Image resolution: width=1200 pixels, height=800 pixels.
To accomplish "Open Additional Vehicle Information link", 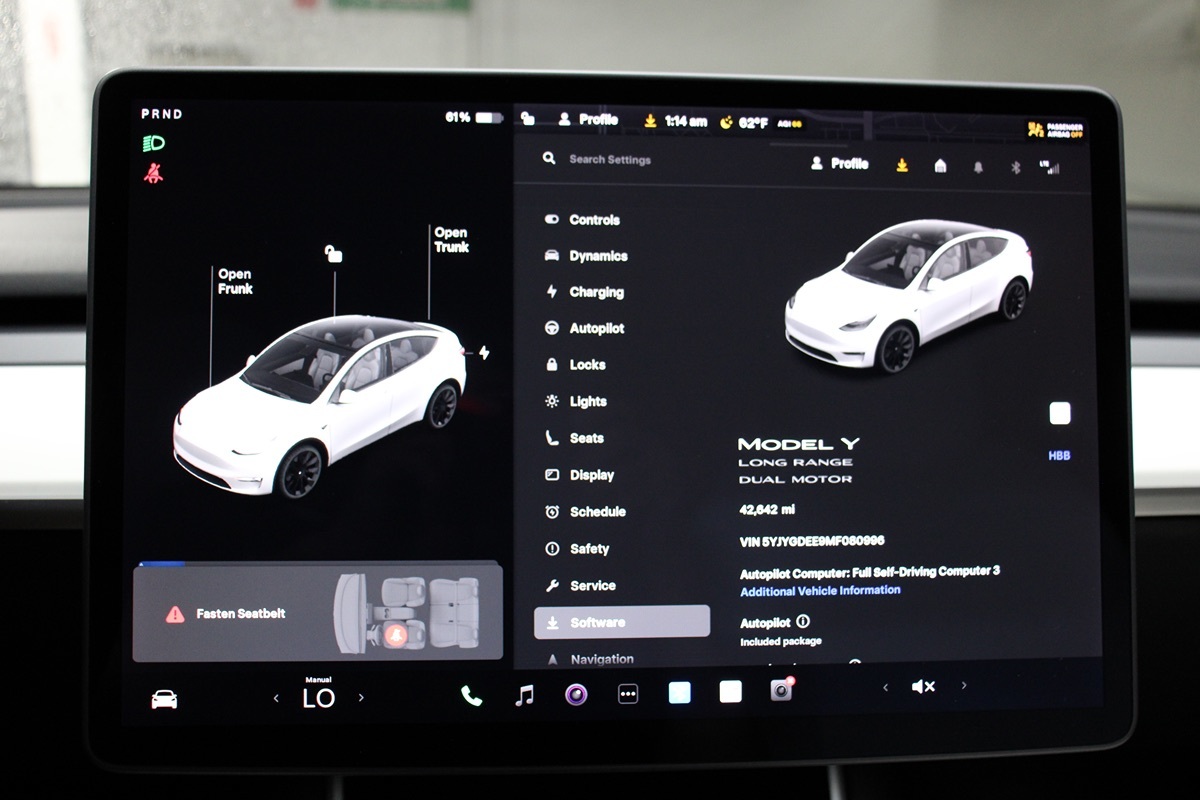I will tap(820, 591).
